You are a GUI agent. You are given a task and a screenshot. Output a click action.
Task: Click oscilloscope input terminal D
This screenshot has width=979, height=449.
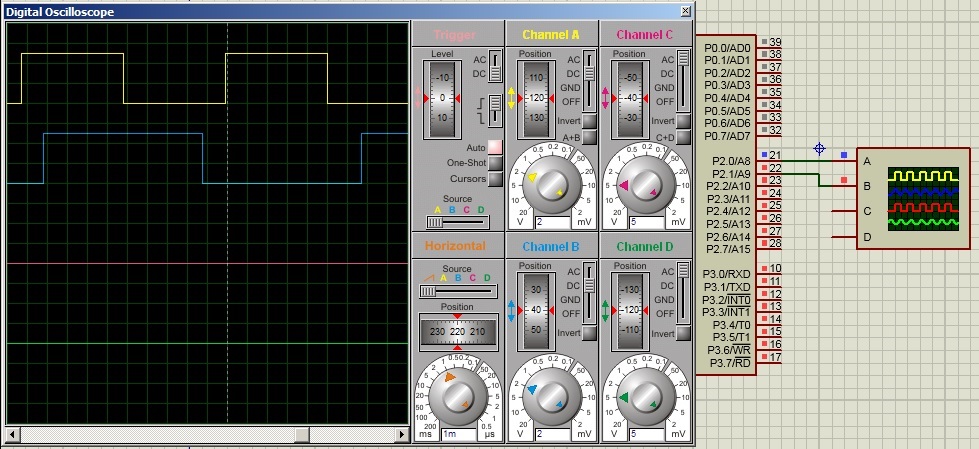click(x=844, y=237)
